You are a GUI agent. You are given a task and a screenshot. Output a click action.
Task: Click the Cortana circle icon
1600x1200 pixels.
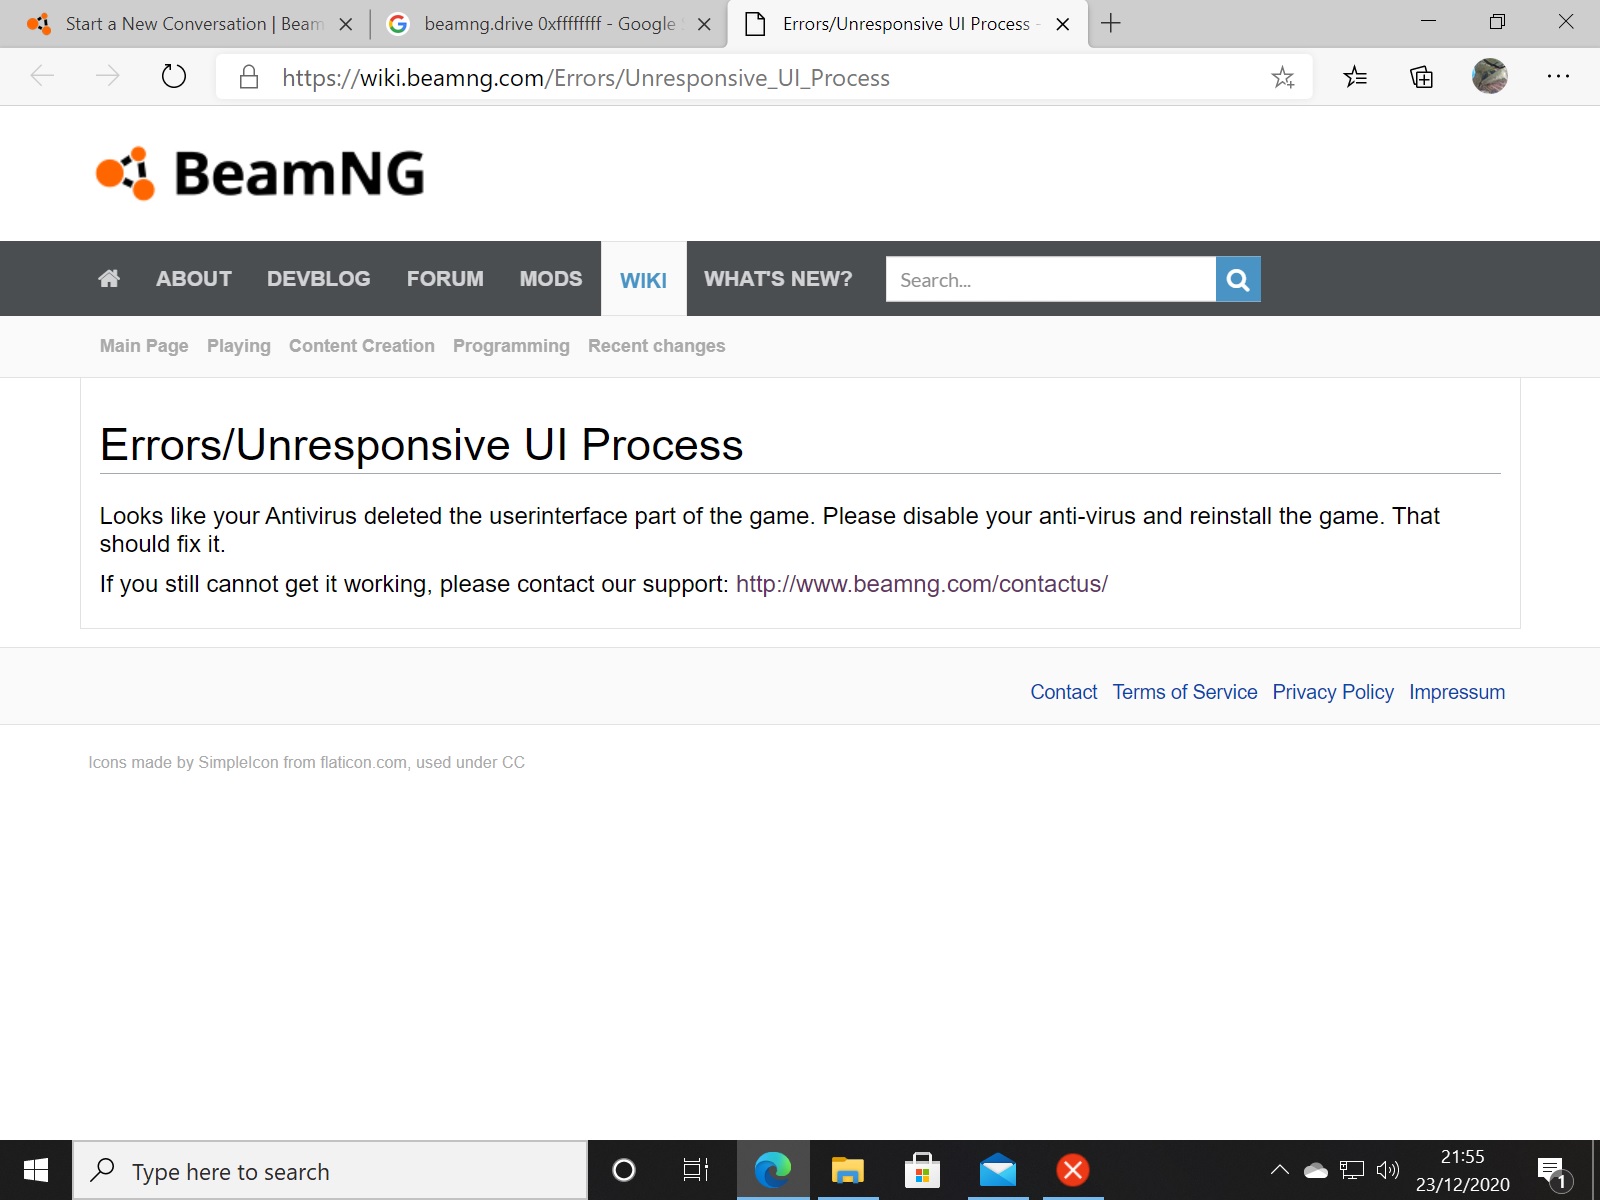pyautogui.click(x=624, y=1170)
